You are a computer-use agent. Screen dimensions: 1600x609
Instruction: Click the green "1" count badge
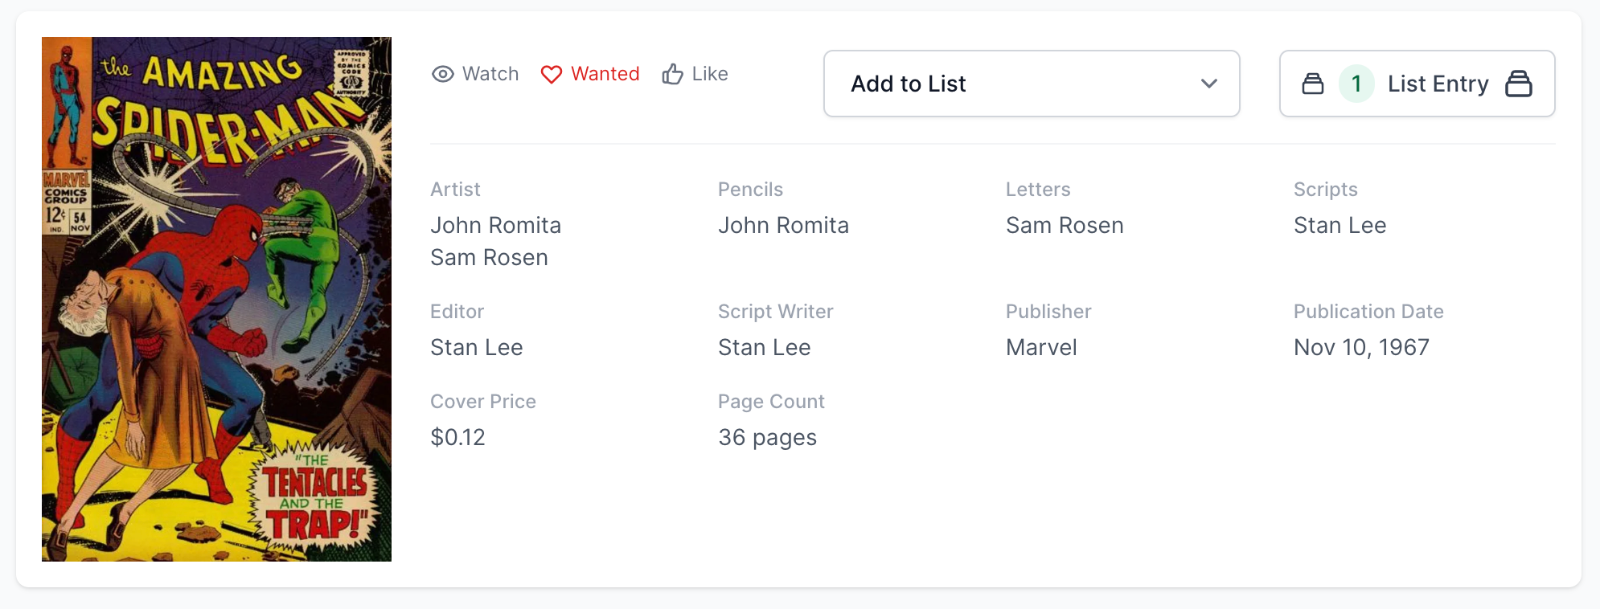(x=1356, y=84)
